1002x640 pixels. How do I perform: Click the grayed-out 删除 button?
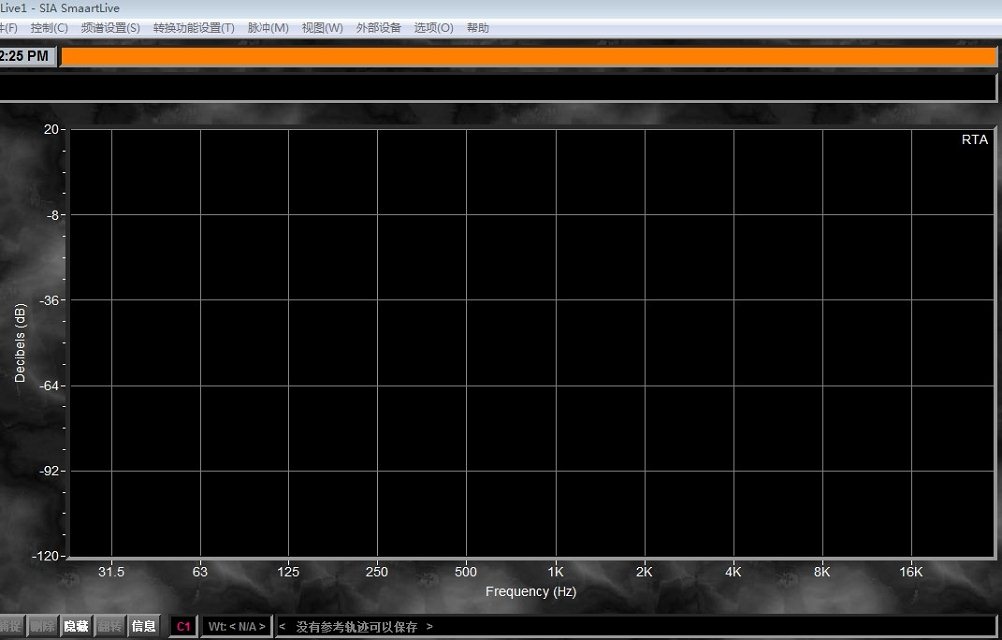tap(42, 626)
